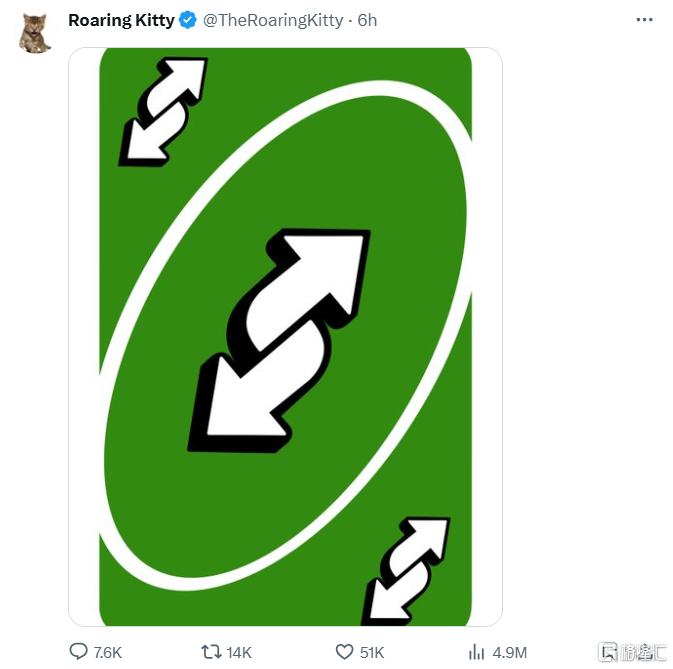
Task: Click the @TheRoaringKitty handle
Action: coord(273,21)
